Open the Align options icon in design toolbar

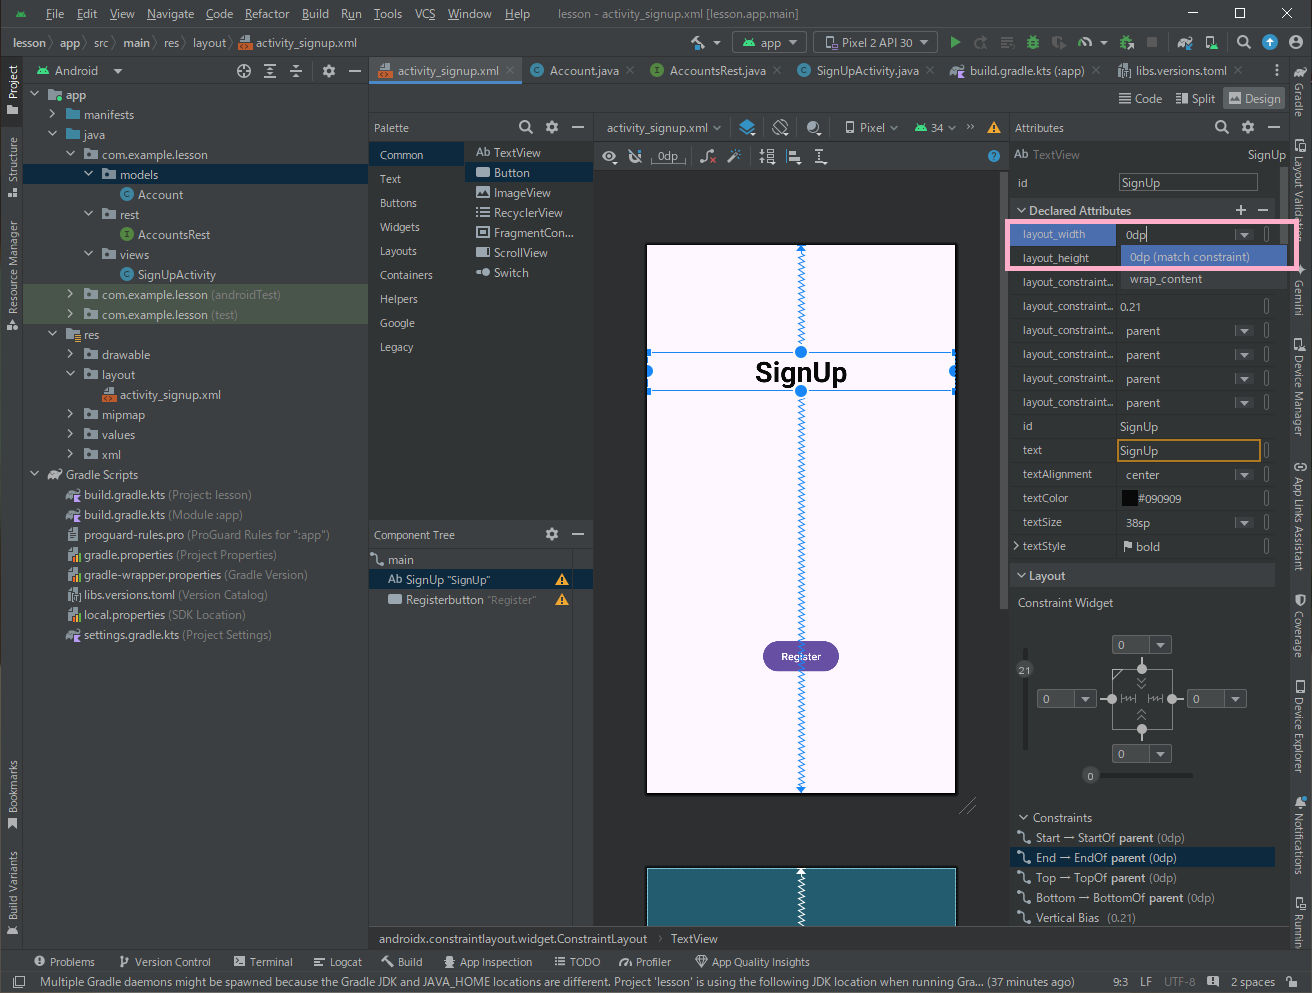pos(794,156)
